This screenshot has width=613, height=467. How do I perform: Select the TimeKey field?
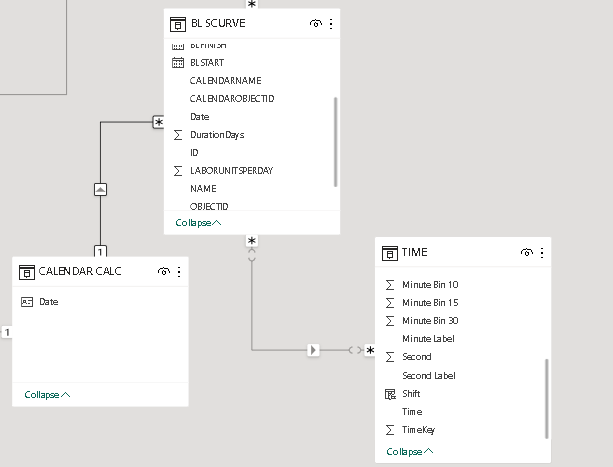(418, 429)
